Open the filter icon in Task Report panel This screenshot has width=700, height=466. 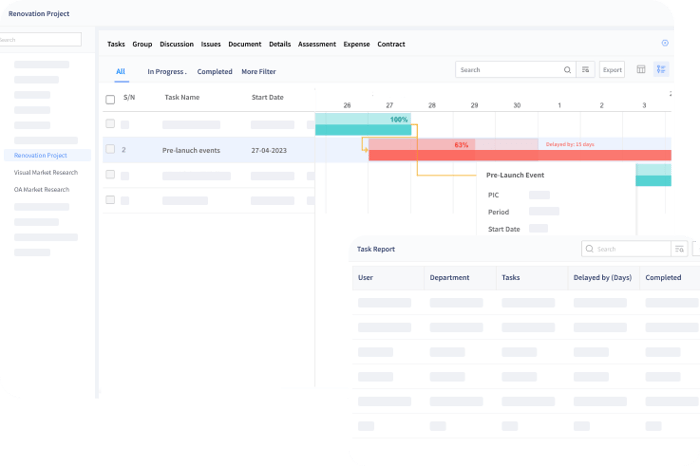pos(679,249)
